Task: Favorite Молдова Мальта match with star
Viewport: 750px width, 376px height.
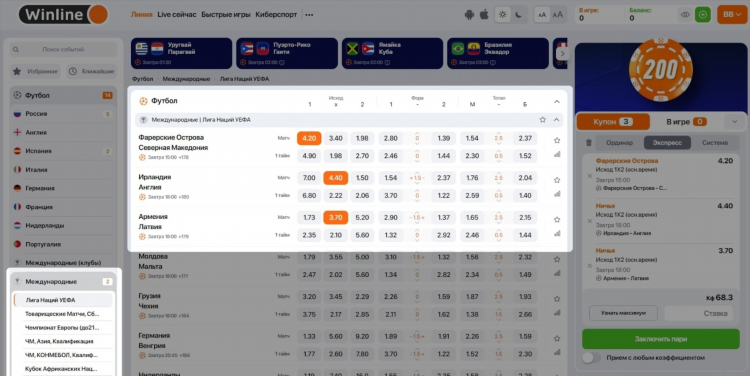Action: tap(557, 259)
